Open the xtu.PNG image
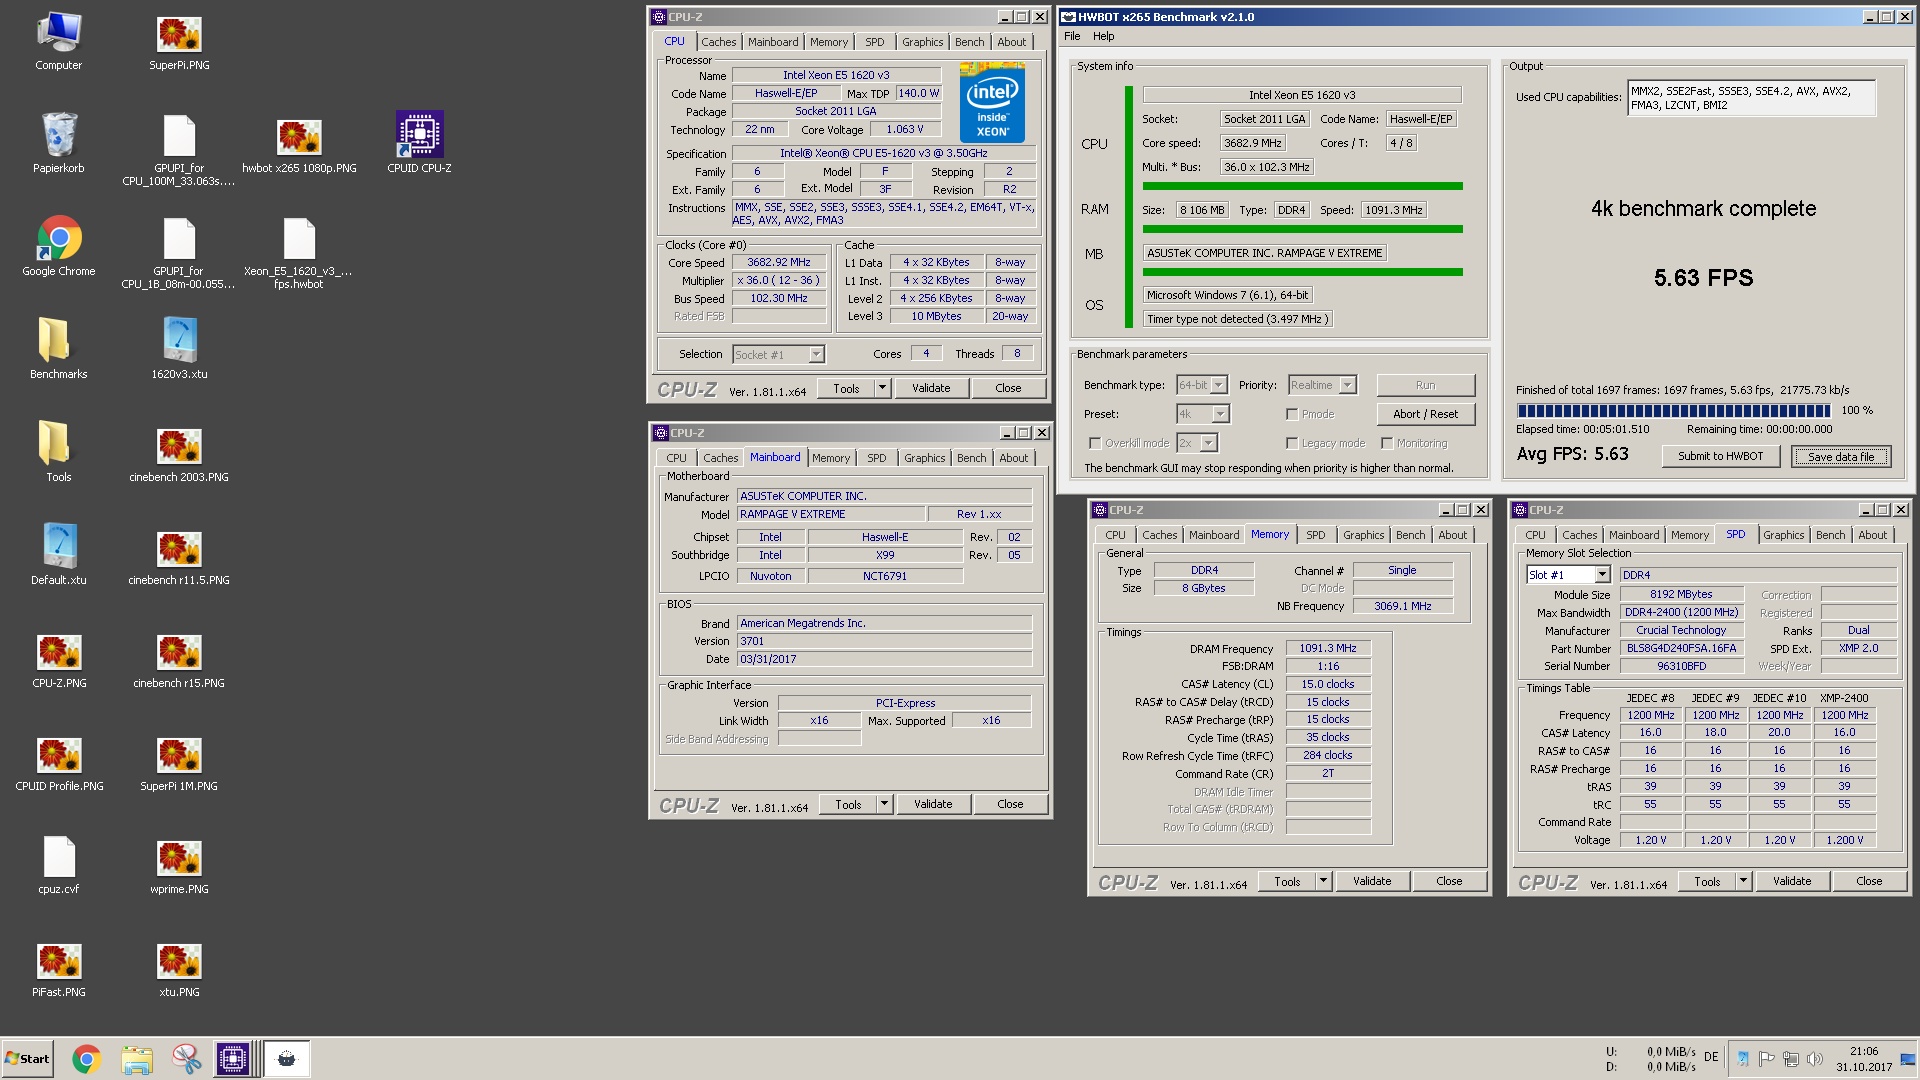 [179, 968]
